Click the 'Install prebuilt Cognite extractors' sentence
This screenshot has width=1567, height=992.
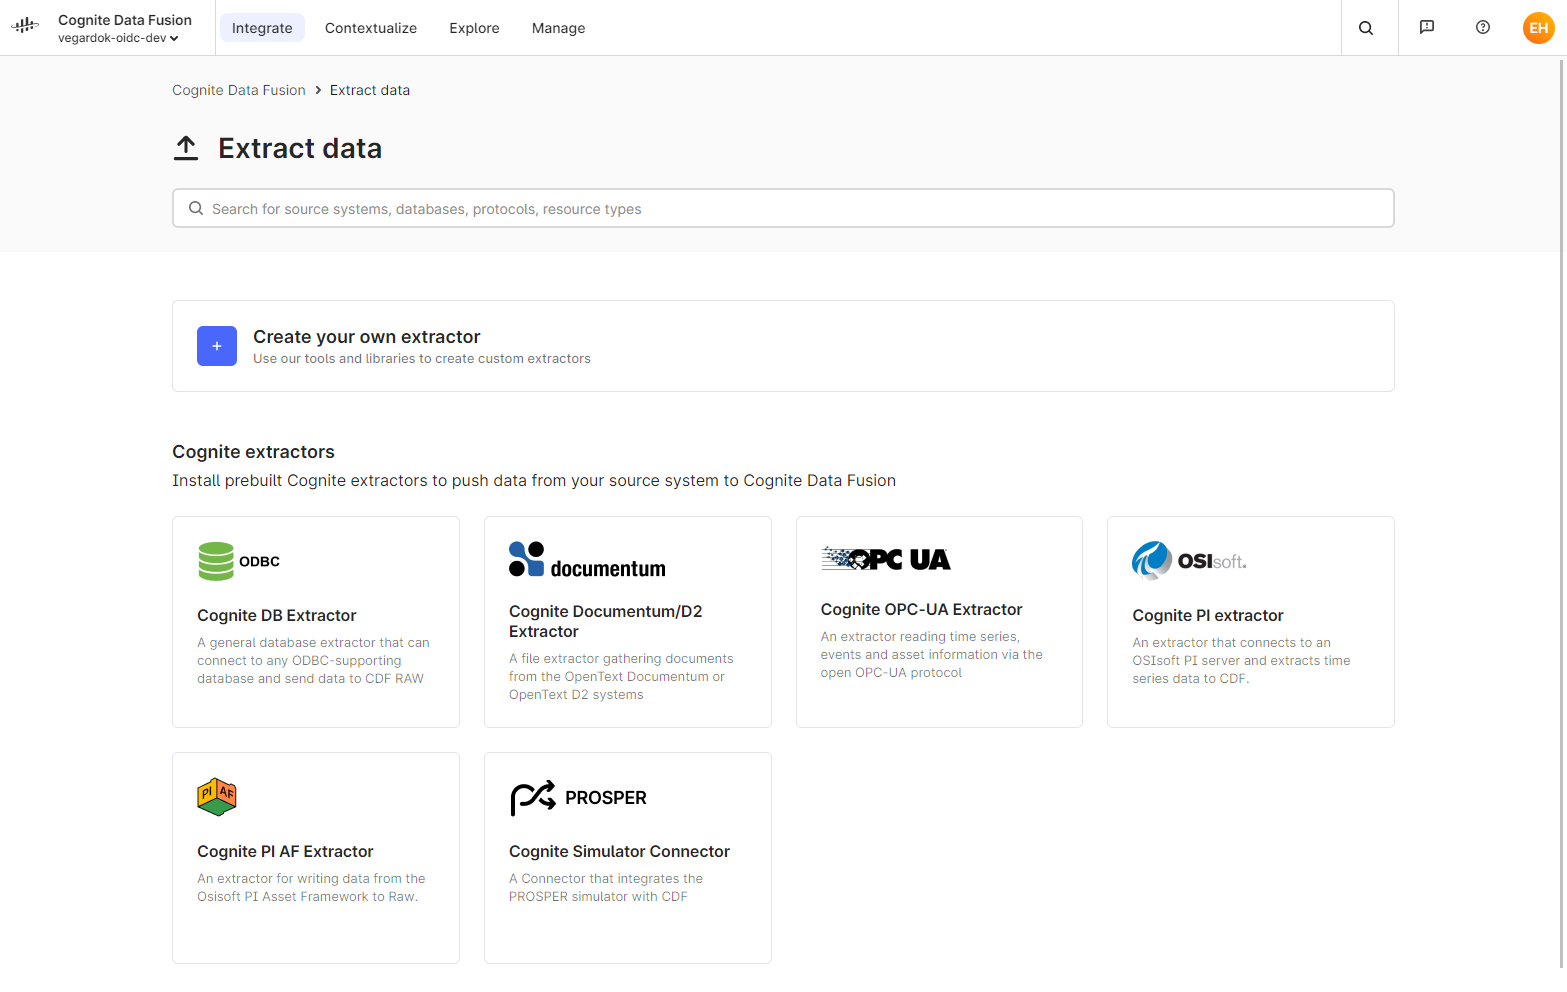pos(534,480)
